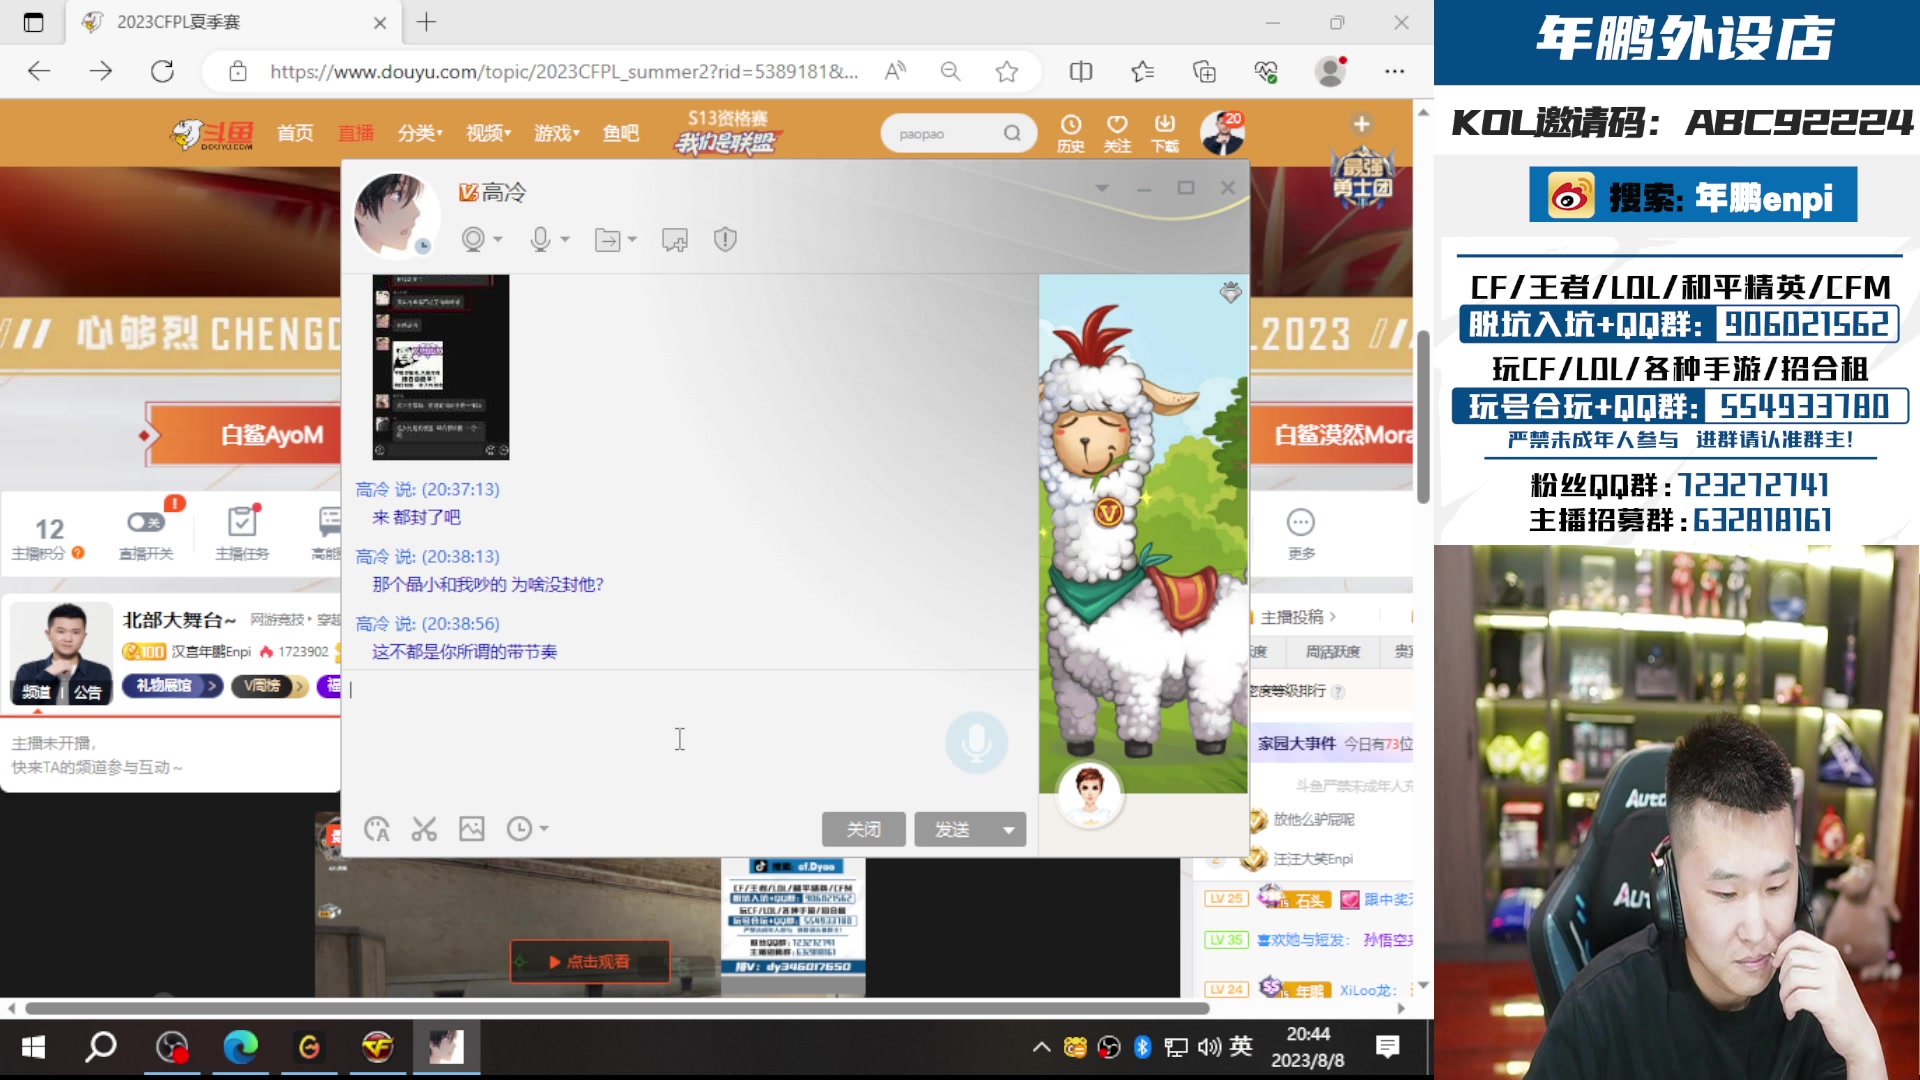Image resolution: width=1920 pixels, height=1080 pixels.
Task: Open Douyu watch history icon
Action: tap(1071, 133)
